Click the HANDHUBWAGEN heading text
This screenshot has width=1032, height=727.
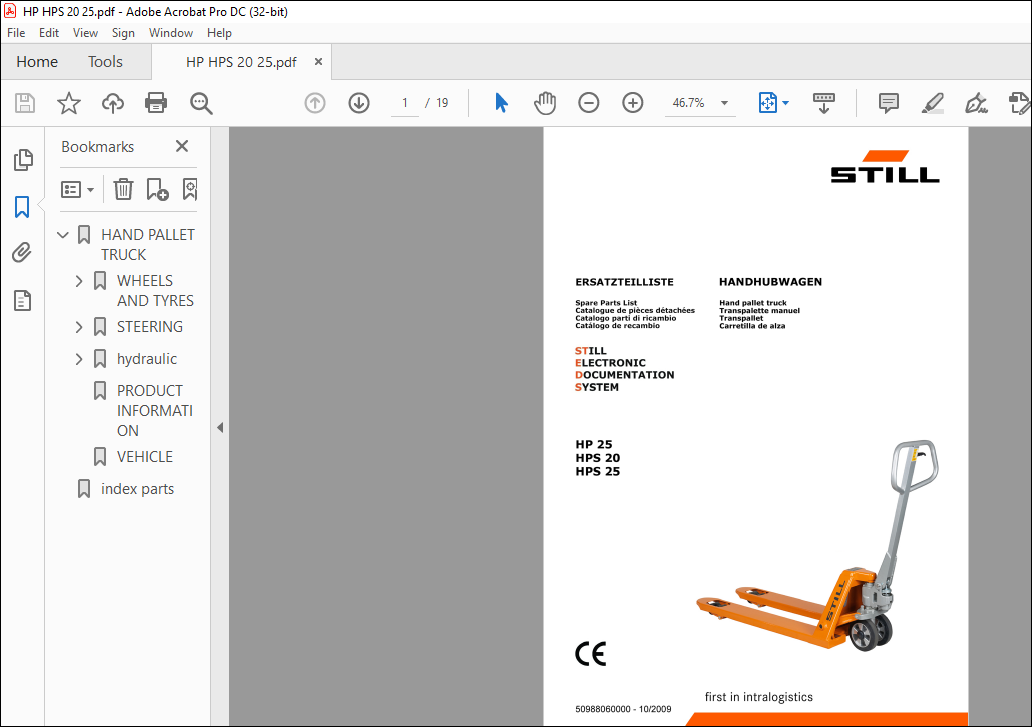click(x=770, y=282)
